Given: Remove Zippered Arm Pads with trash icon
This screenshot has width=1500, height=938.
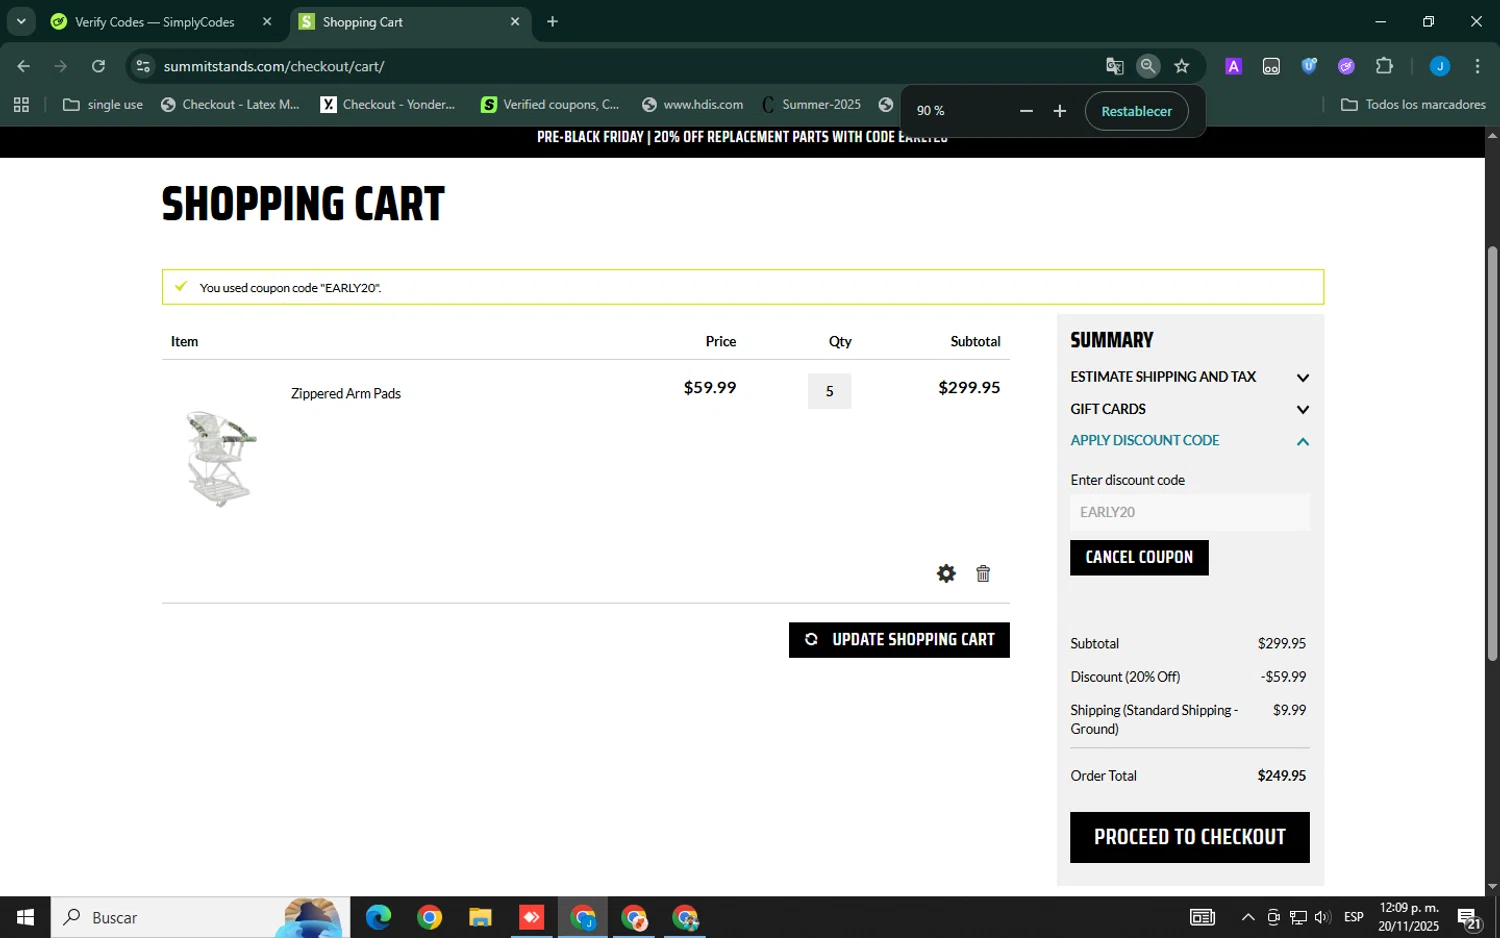Looking at the screenshot, I should point(983,573).
